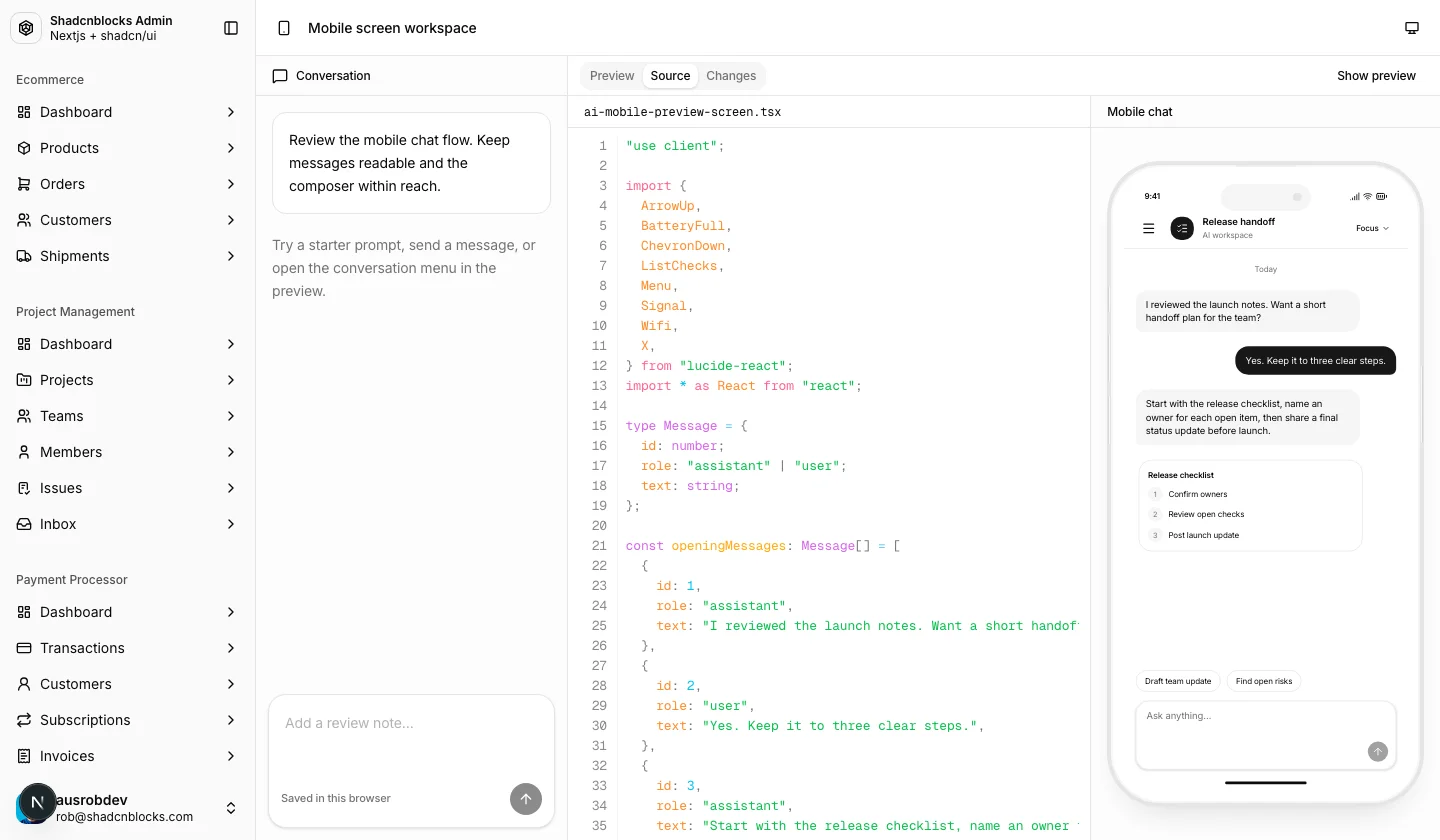Click the Inbox envelope icon in sidebar

pos(24,524)
